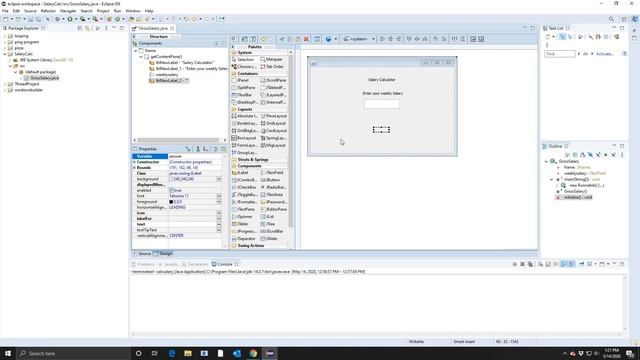Choose the Marquee selection tool
Viewport: 640px width, 360px height.
pyautogui.click(x=272, y=60)
